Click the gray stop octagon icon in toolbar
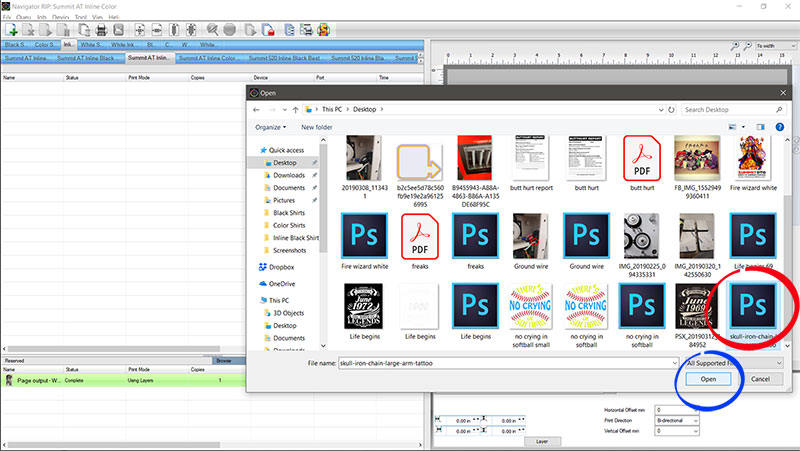The height and width of the screenshot is (451, 800). (x=230, y=30)
